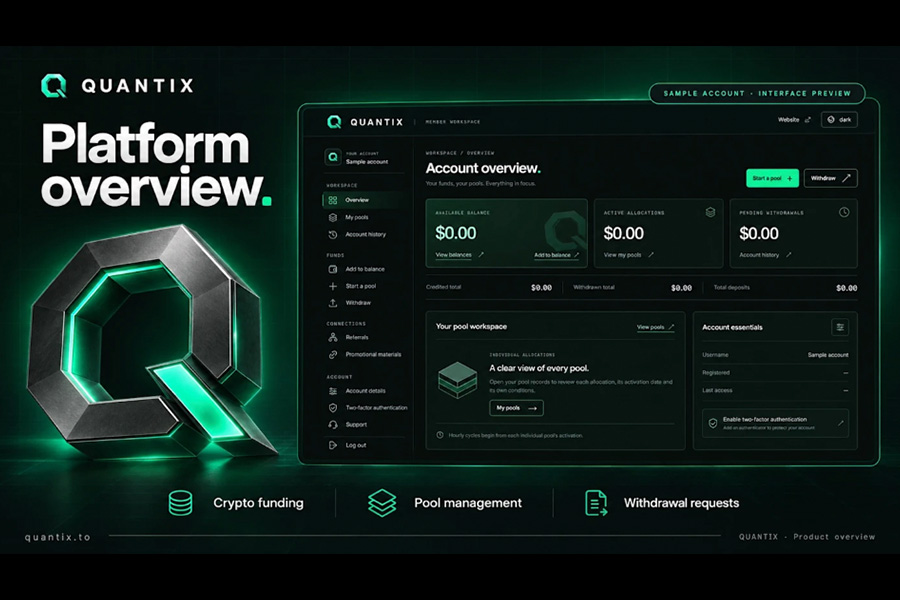The image size is (900, 600).
Task: Enable two-factor authentication in Account essentials
Action: click(775, 423)
